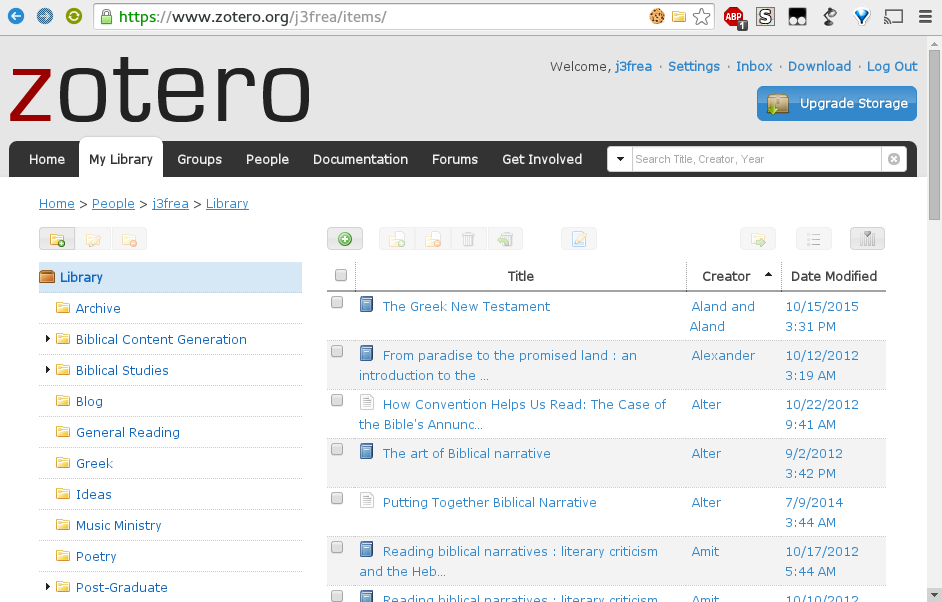Click the restore from trash icon
Viewport: 942px width, 602px height.
505,239
